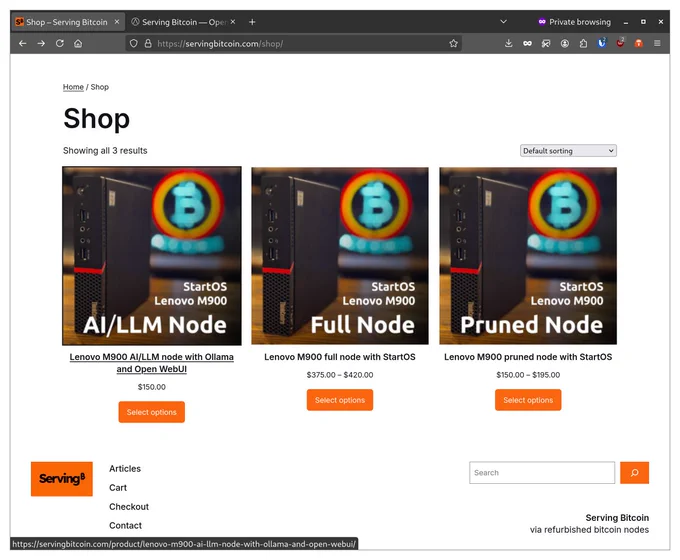Open the browser home page icon
680x560 pixels.
click(x=78, y=43)
